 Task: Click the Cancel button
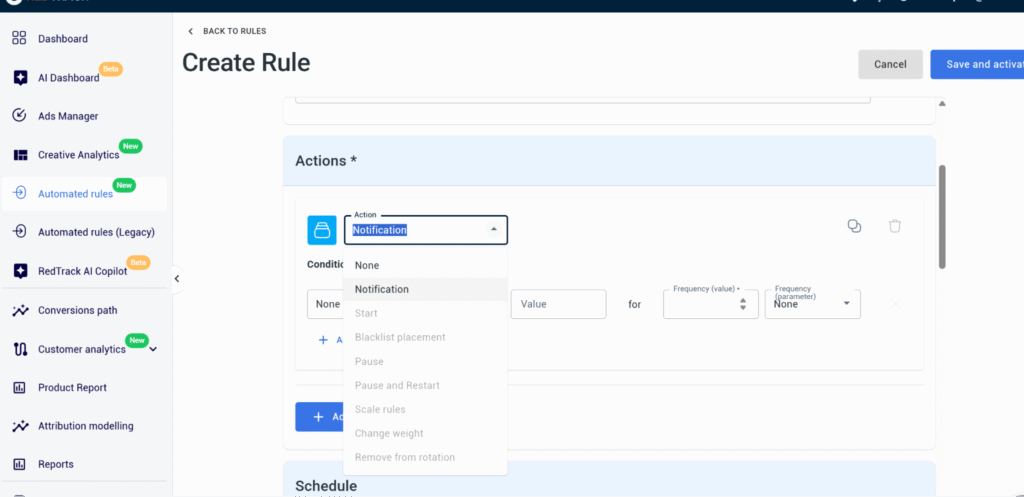[x=890, y=64]
